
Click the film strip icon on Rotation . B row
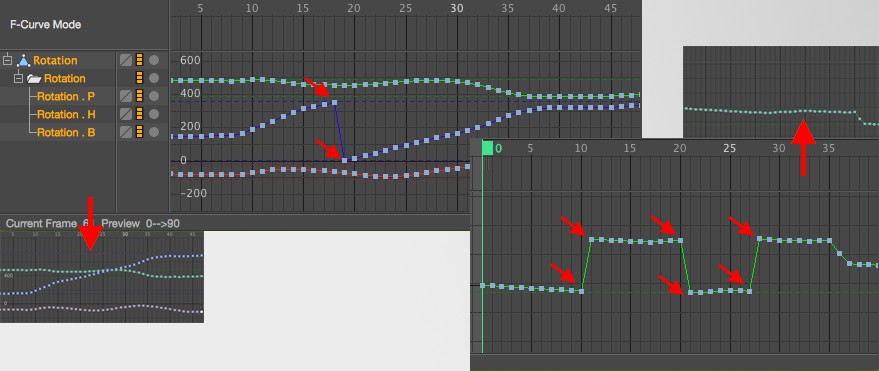(x=139, y=132)
